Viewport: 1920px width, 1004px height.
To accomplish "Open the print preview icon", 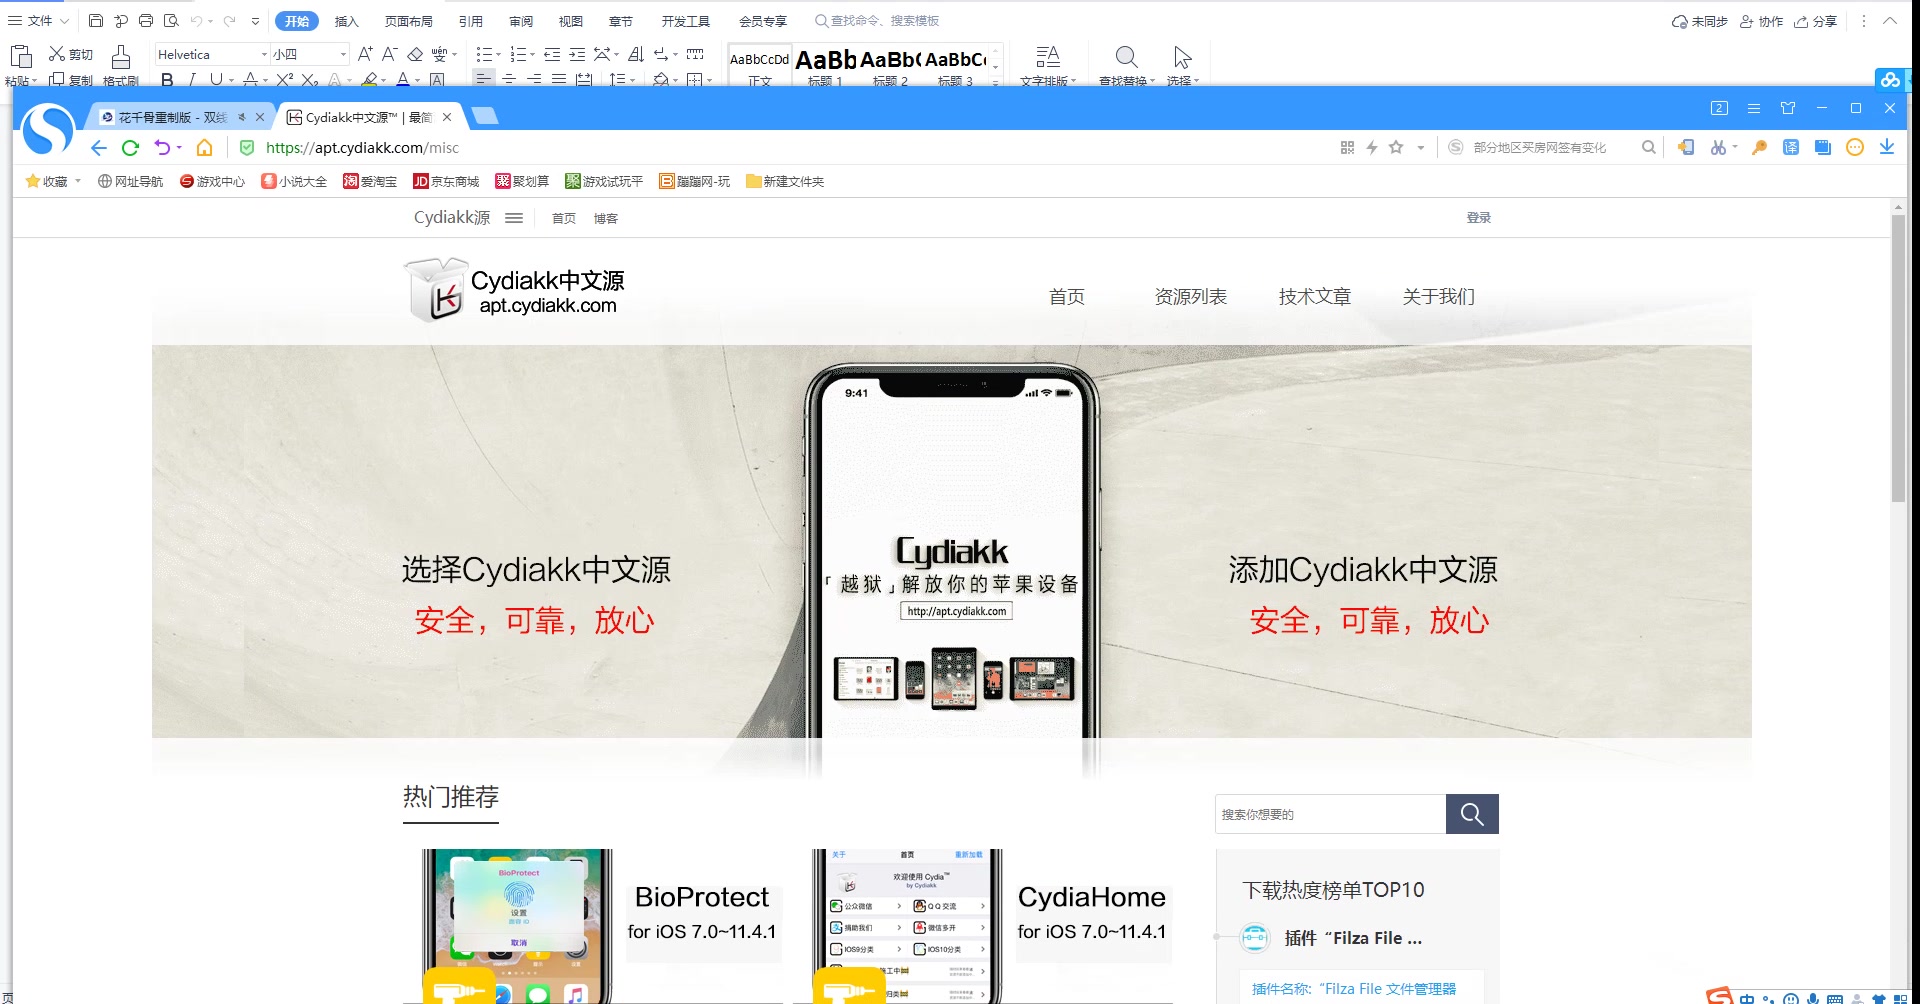I will [171, 20].
